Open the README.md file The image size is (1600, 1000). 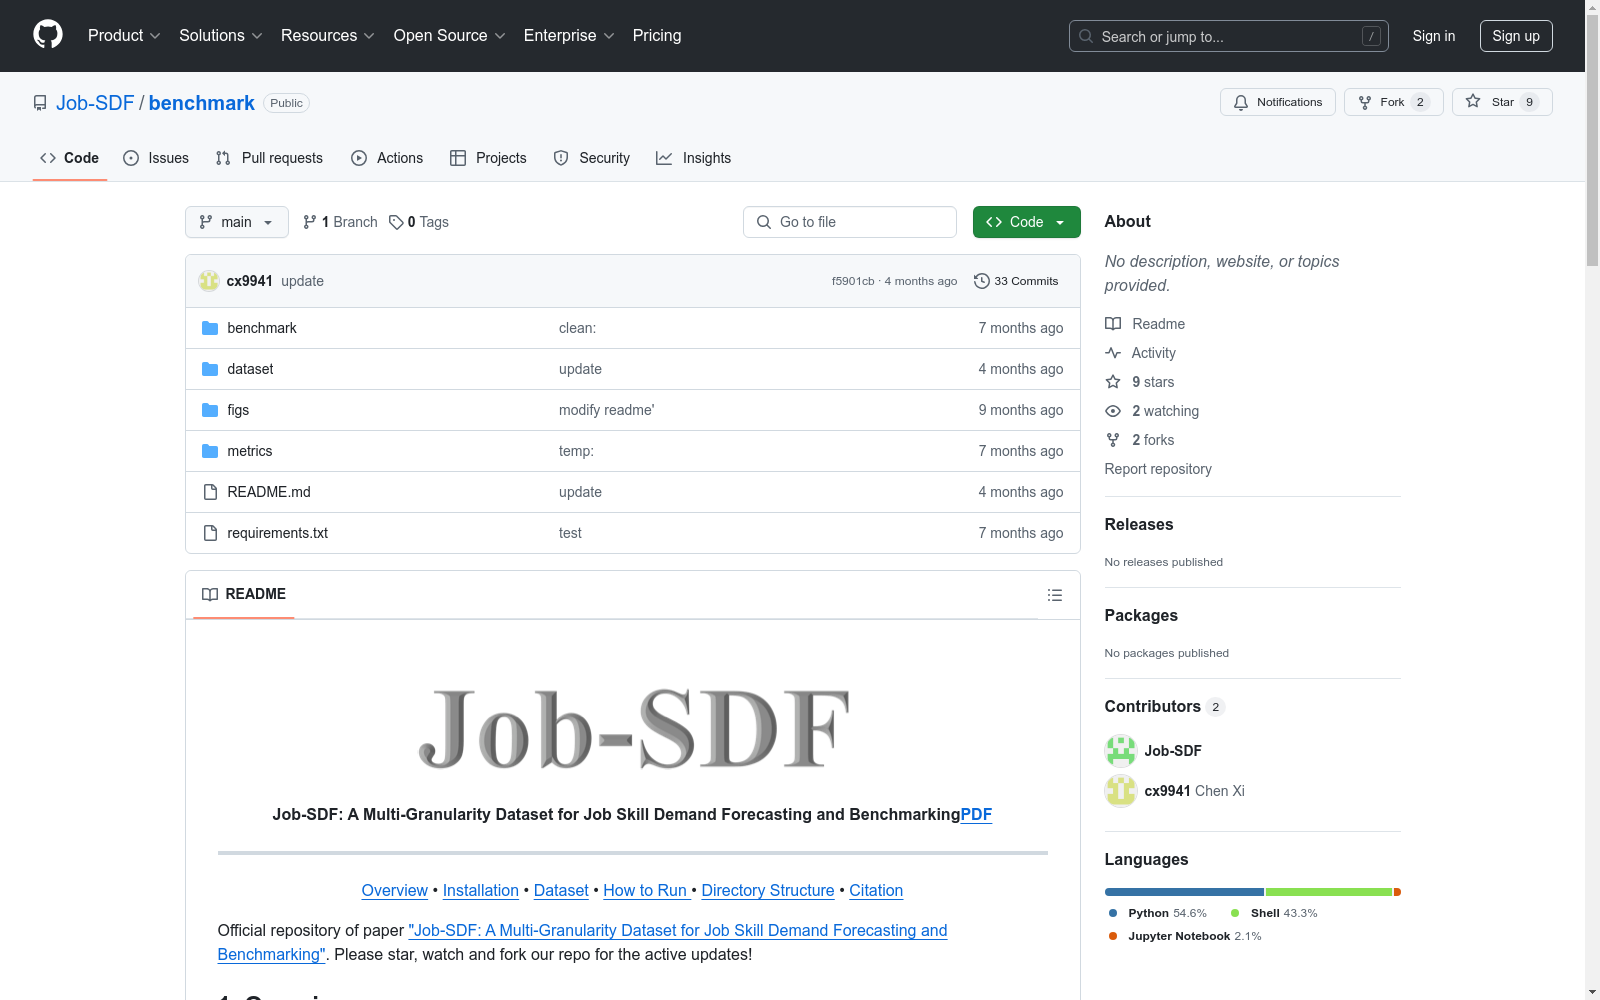point(269,492)
